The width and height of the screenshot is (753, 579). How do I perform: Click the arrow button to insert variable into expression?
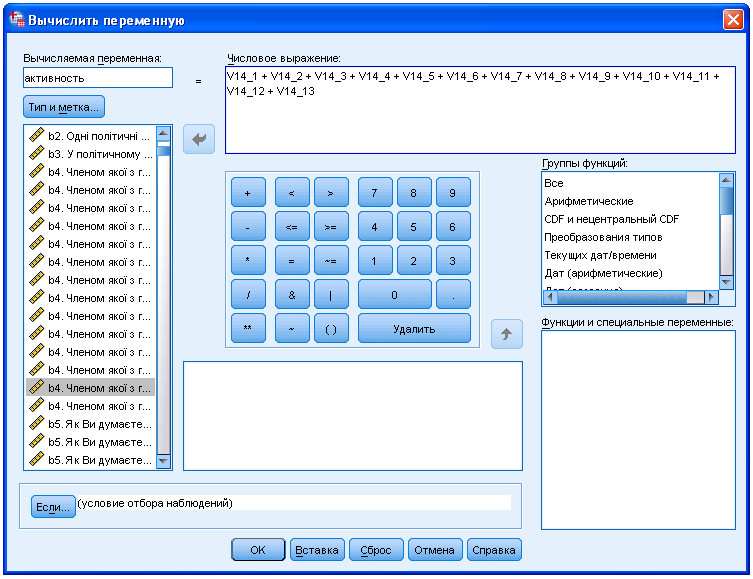199,140
